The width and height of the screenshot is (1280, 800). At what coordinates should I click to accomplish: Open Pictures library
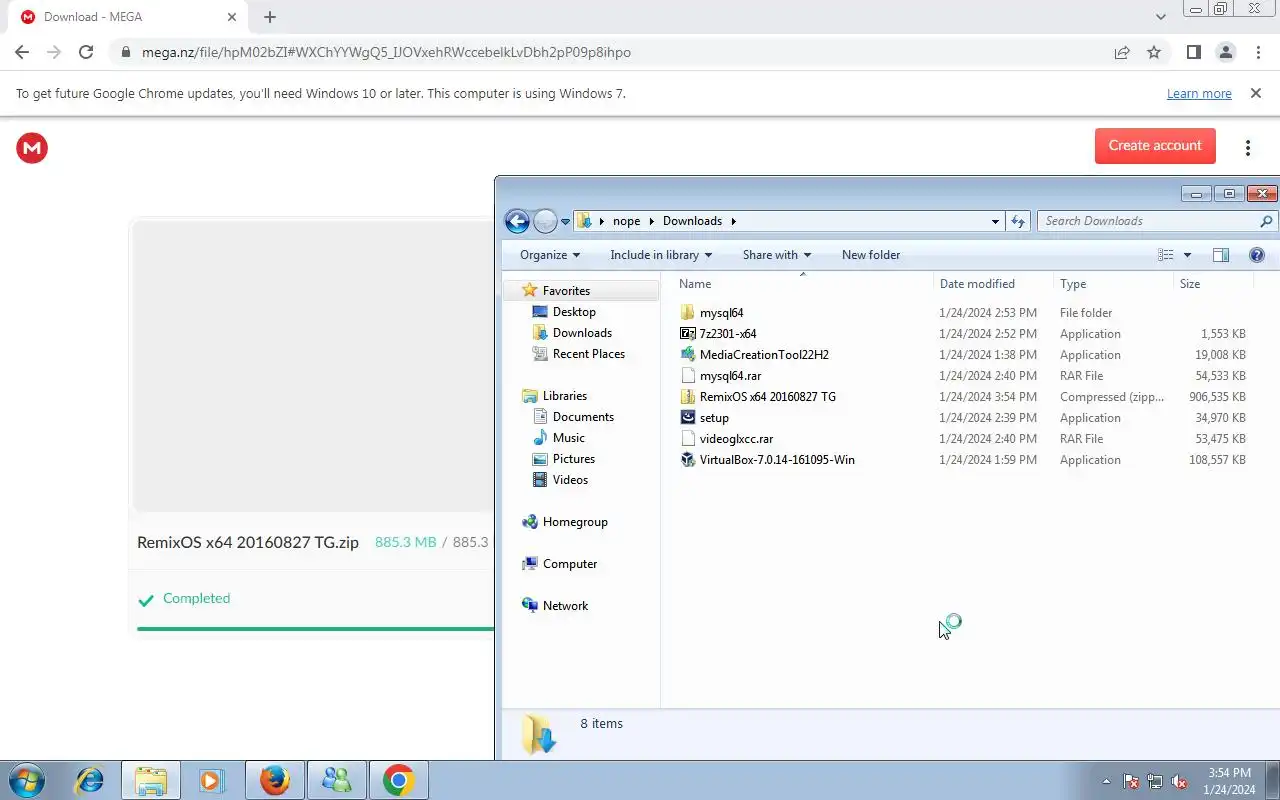[573, 459]
